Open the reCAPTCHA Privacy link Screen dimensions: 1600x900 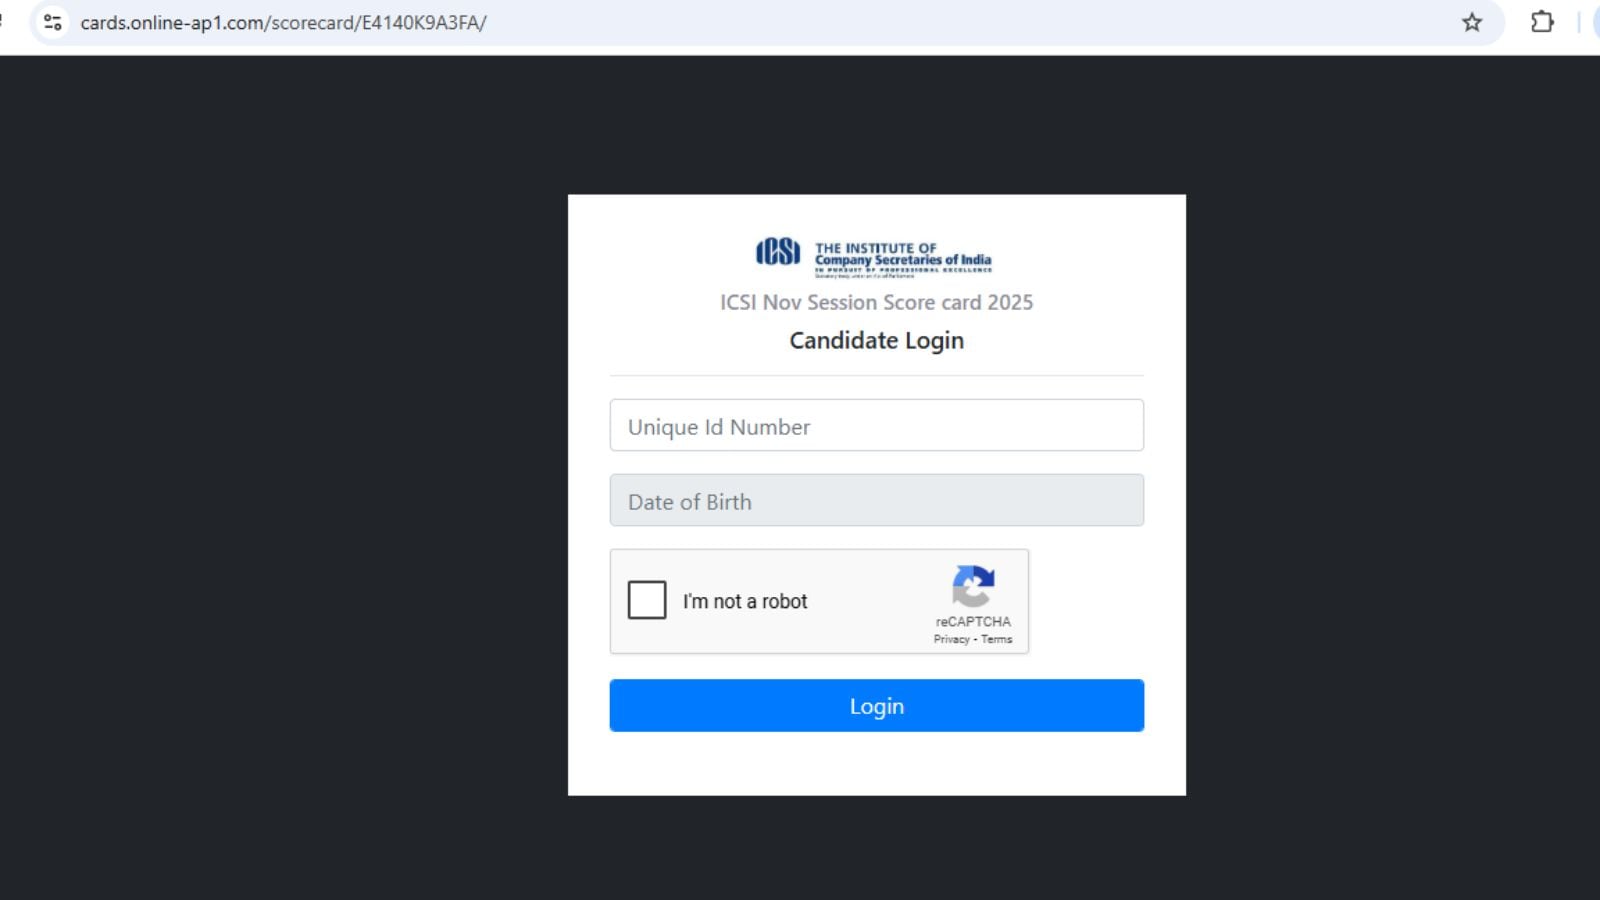point(952,639)
